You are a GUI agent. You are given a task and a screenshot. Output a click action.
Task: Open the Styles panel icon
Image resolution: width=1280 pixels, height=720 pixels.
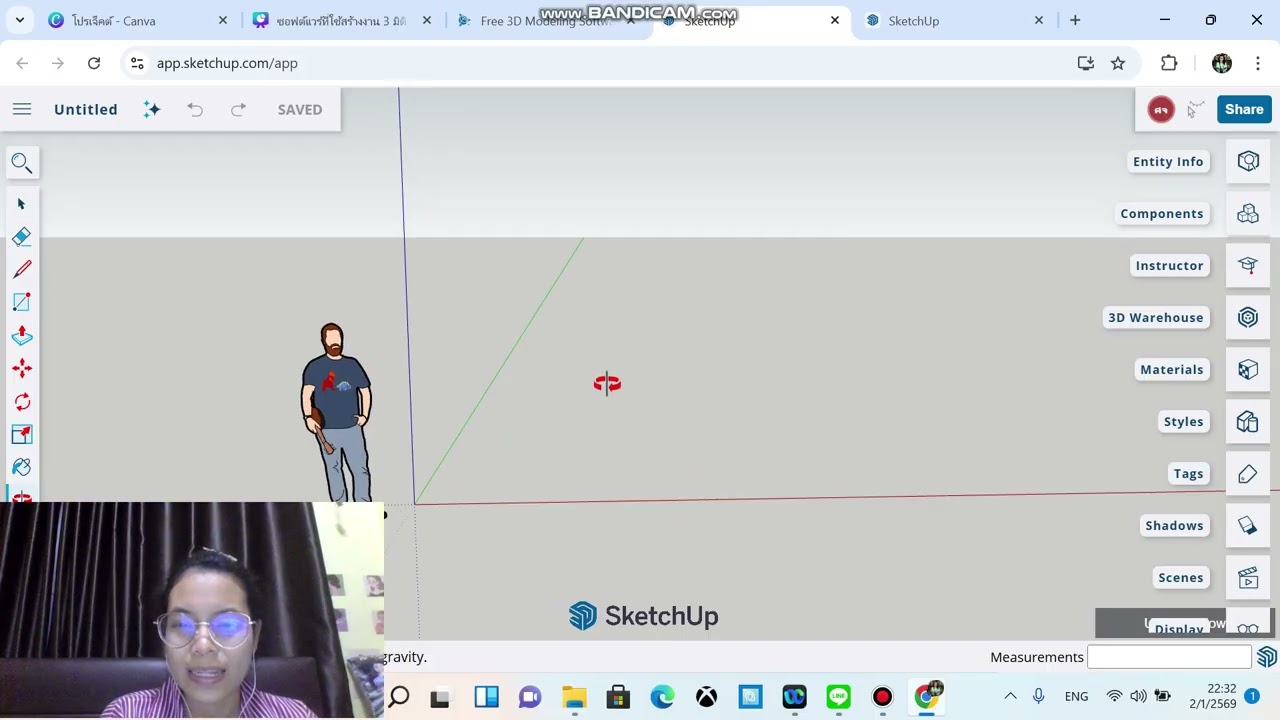click(1248, 421)
